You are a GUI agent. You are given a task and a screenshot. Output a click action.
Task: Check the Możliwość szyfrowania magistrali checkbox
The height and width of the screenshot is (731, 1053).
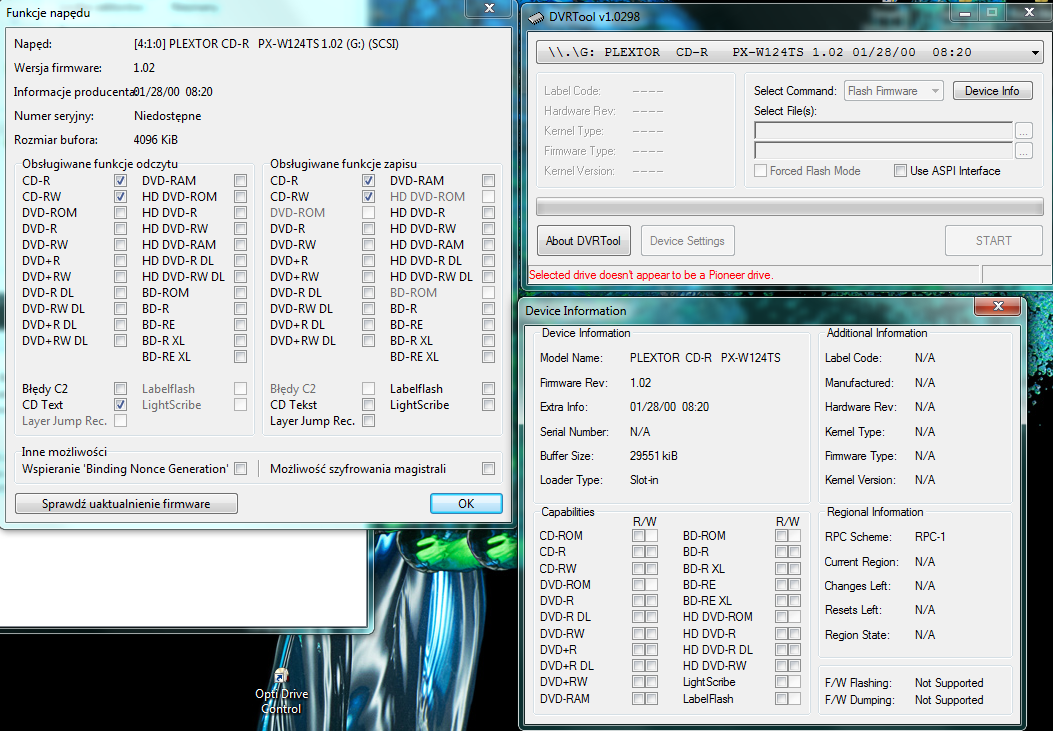(488, 469)
